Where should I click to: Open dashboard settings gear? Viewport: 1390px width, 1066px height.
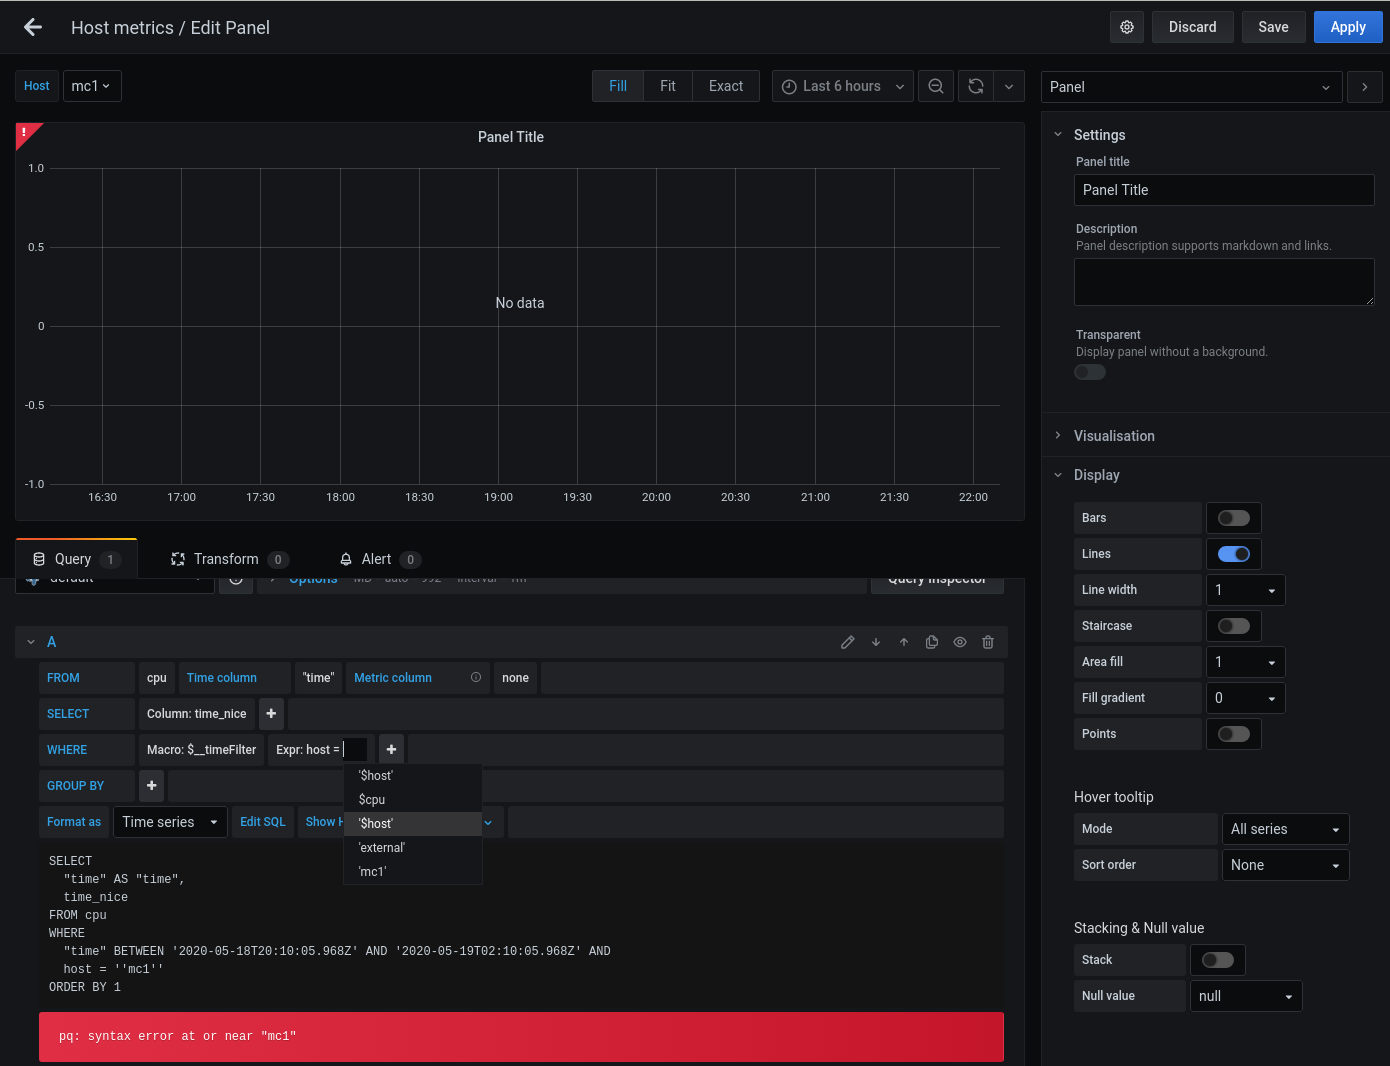coord(1127,27)
